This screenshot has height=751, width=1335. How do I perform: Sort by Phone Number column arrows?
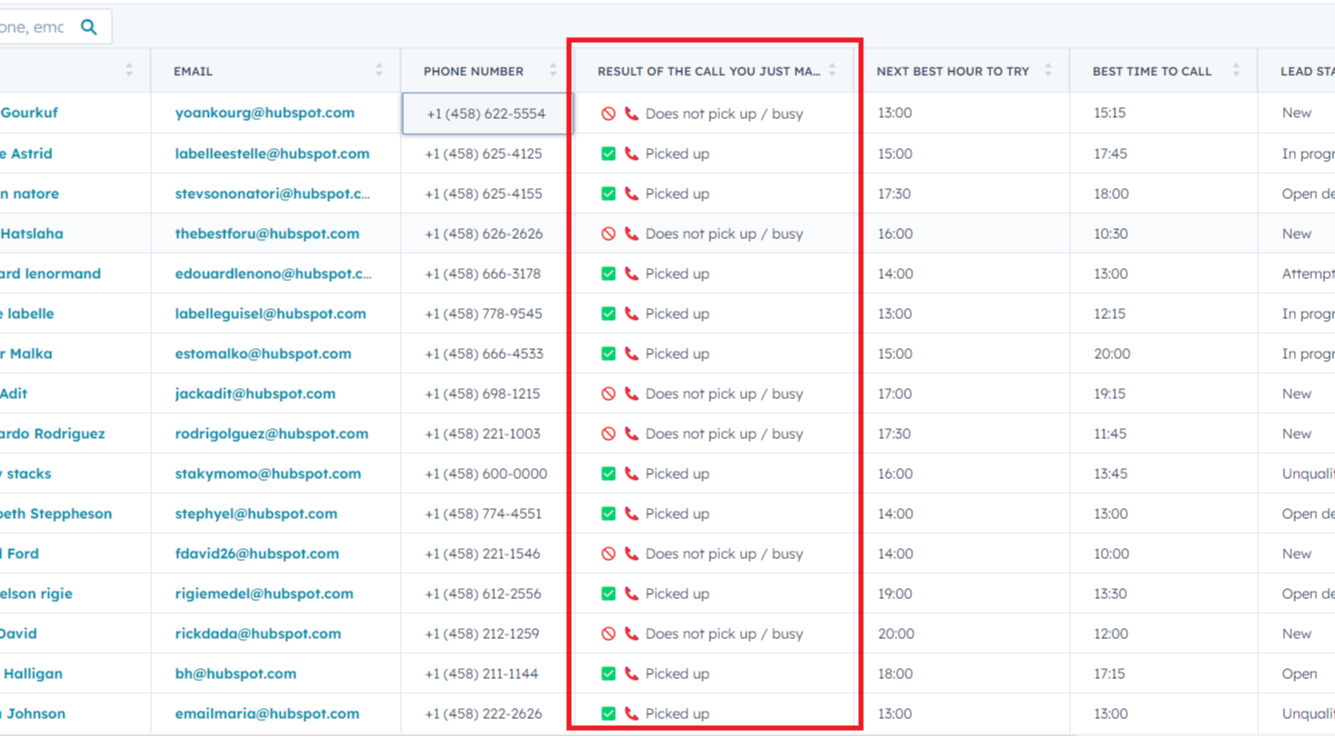coord(553,71)
